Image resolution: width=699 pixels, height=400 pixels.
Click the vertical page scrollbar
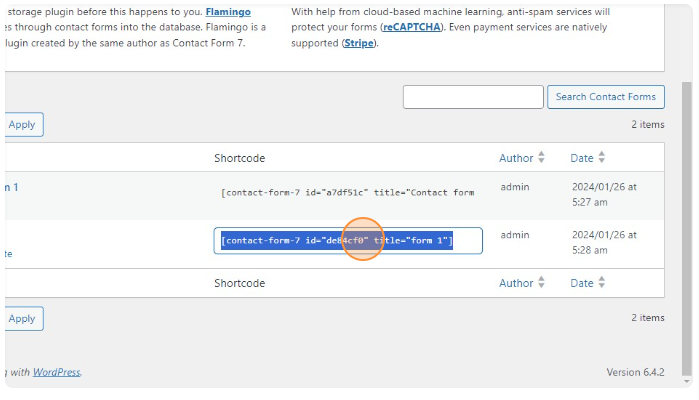686,230
